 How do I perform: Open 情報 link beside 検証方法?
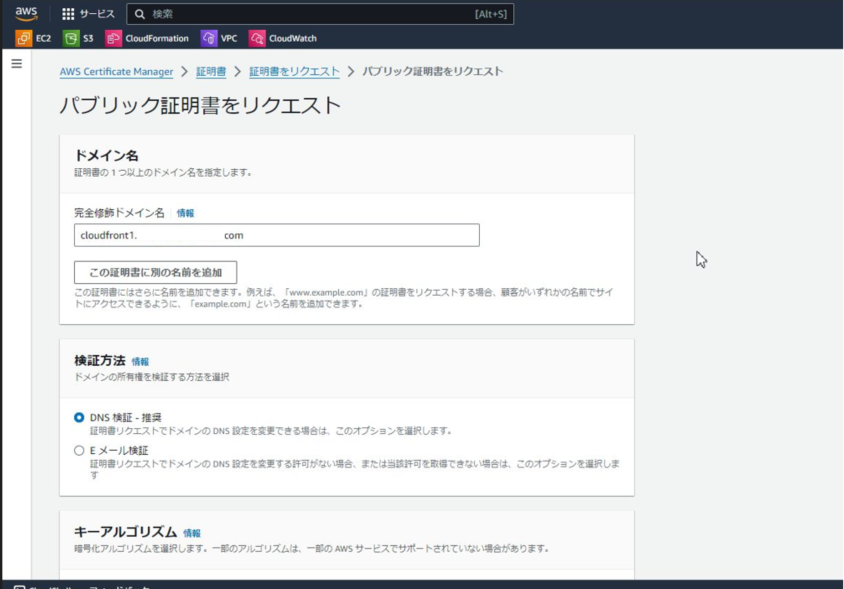point(140,362)
